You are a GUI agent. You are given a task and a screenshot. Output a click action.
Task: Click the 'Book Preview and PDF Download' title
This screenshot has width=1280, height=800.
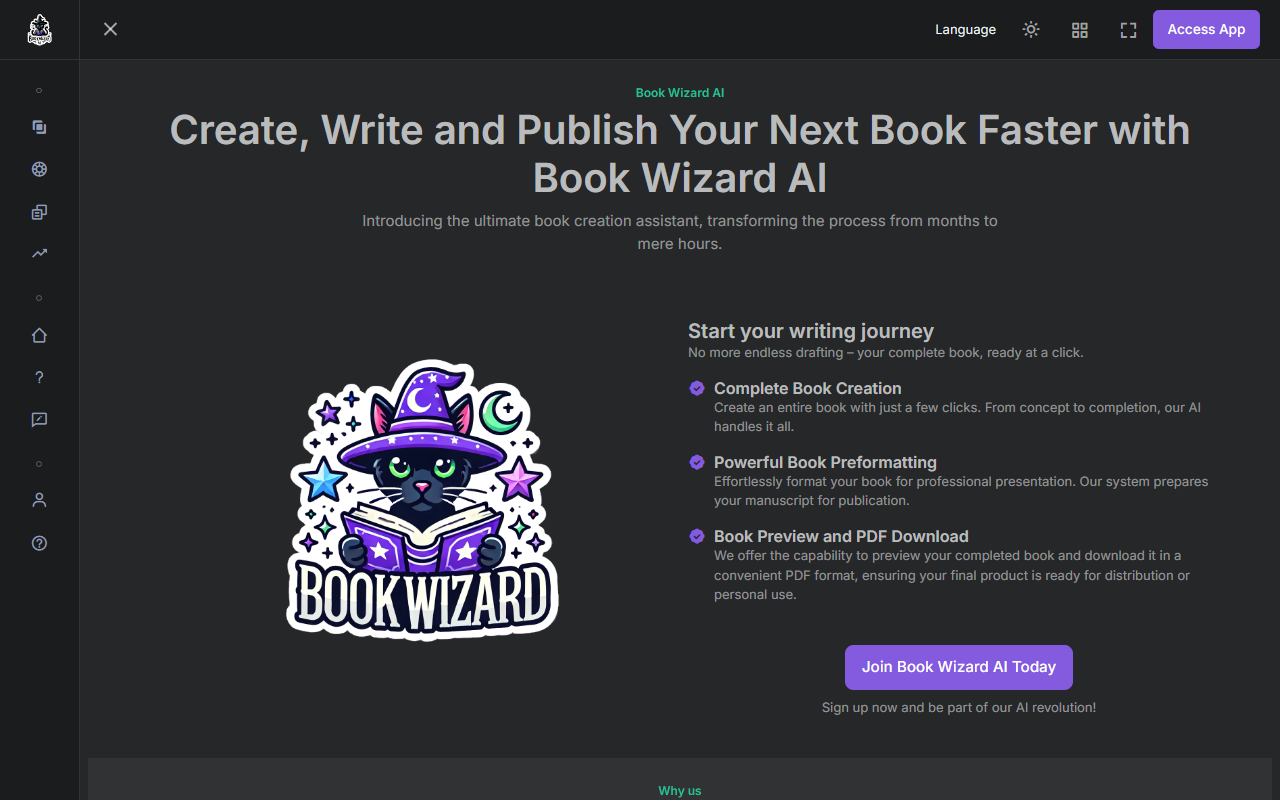(x=841, y=536)
